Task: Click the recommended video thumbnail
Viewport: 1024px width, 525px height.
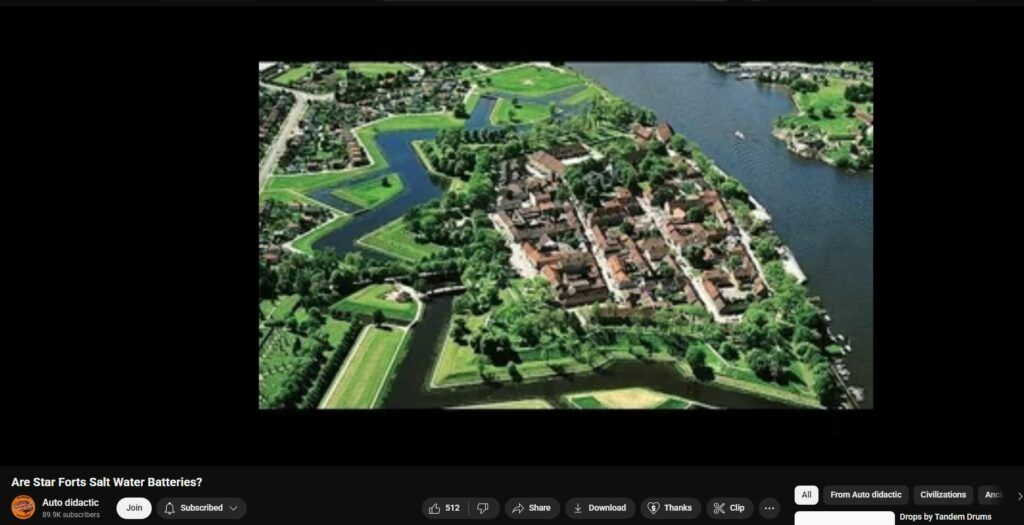Action: [x=844, y=518]
